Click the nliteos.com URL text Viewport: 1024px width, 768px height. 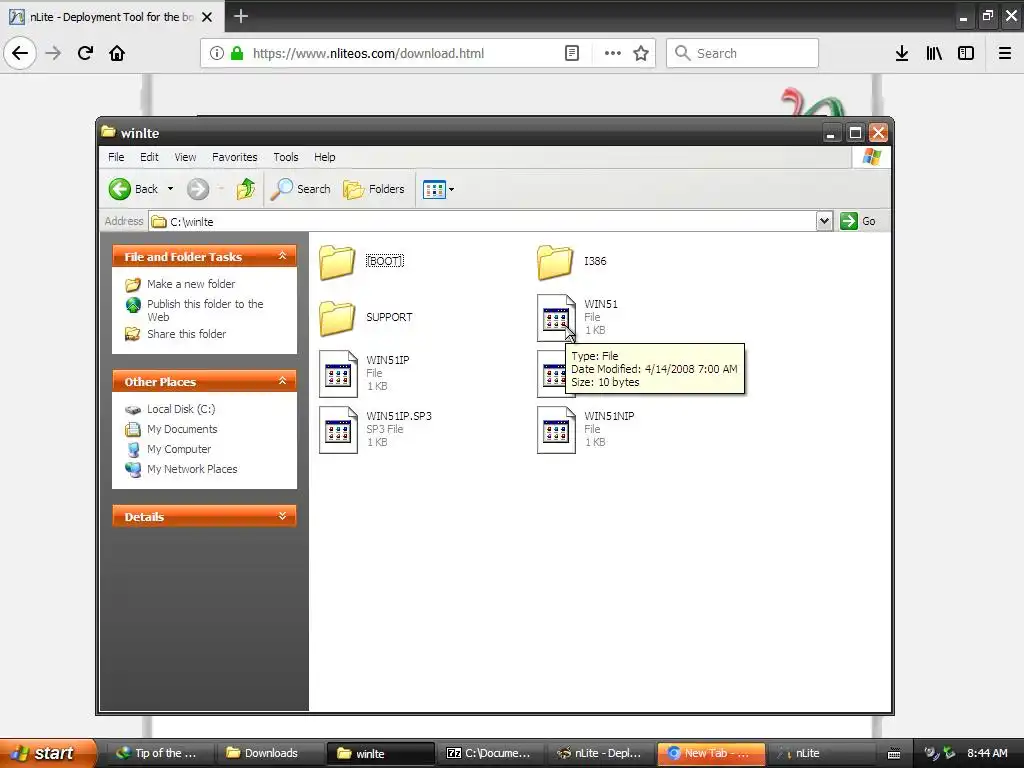coord(368,54)
